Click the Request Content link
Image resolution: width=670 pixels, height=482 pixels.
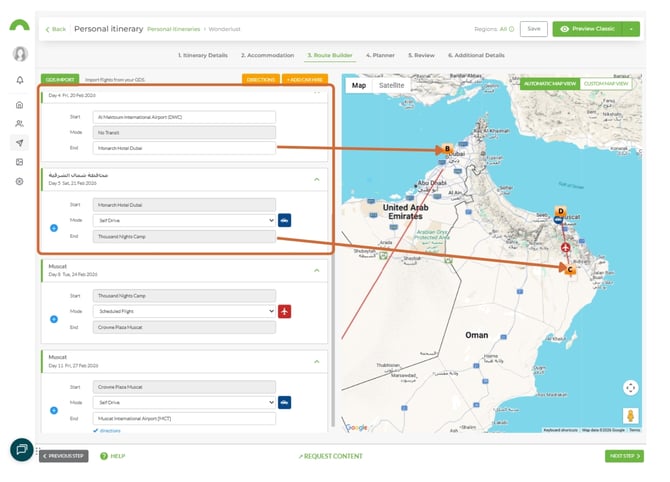pos(330,456)
